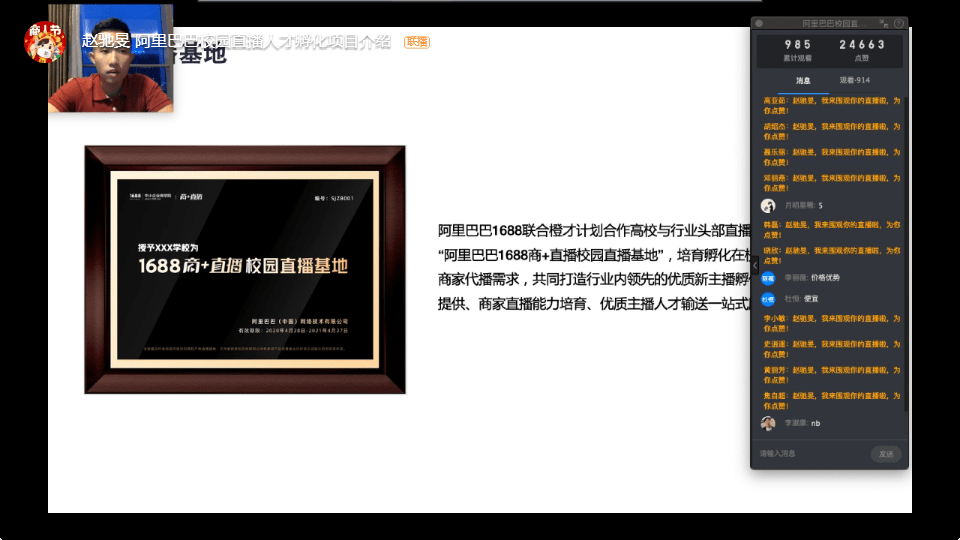Viewport: 960px width, 540px height.
Task: Click the orange 联播 badge beside the title
Action: pos(417,42)
